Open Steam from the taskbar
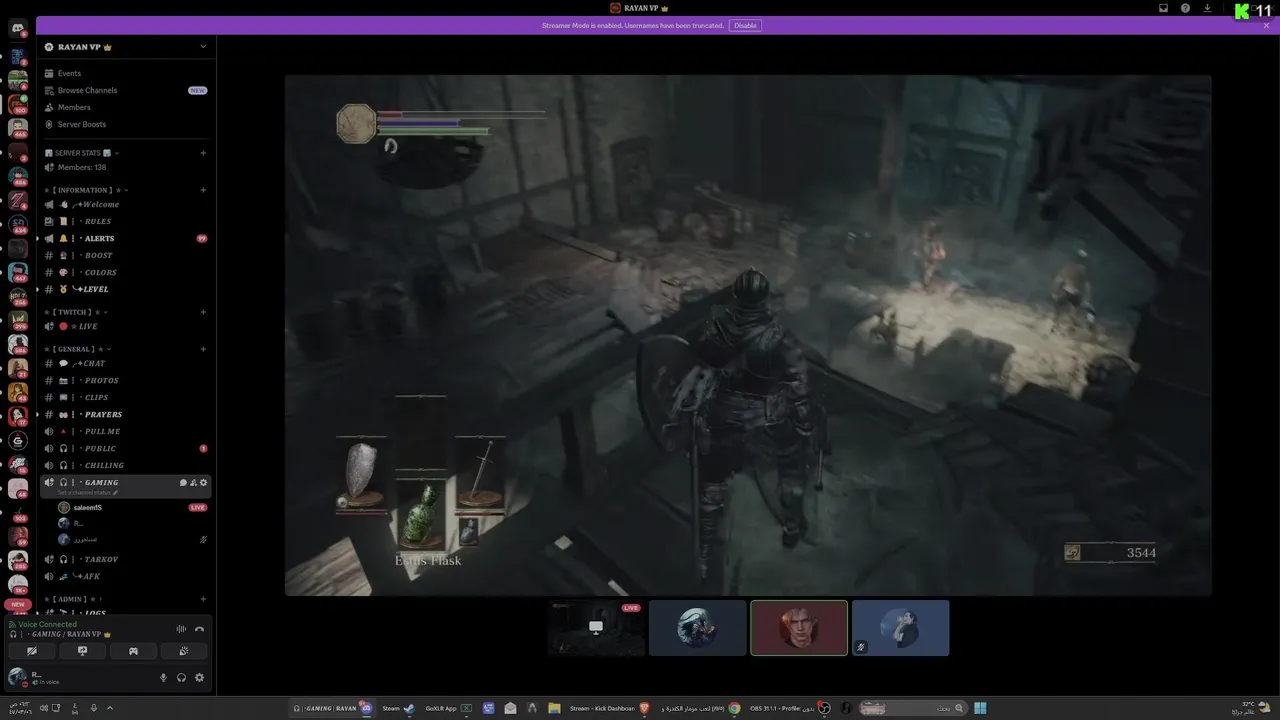The height and width of the screenshot is (720, 1280). tap(398, 708)
